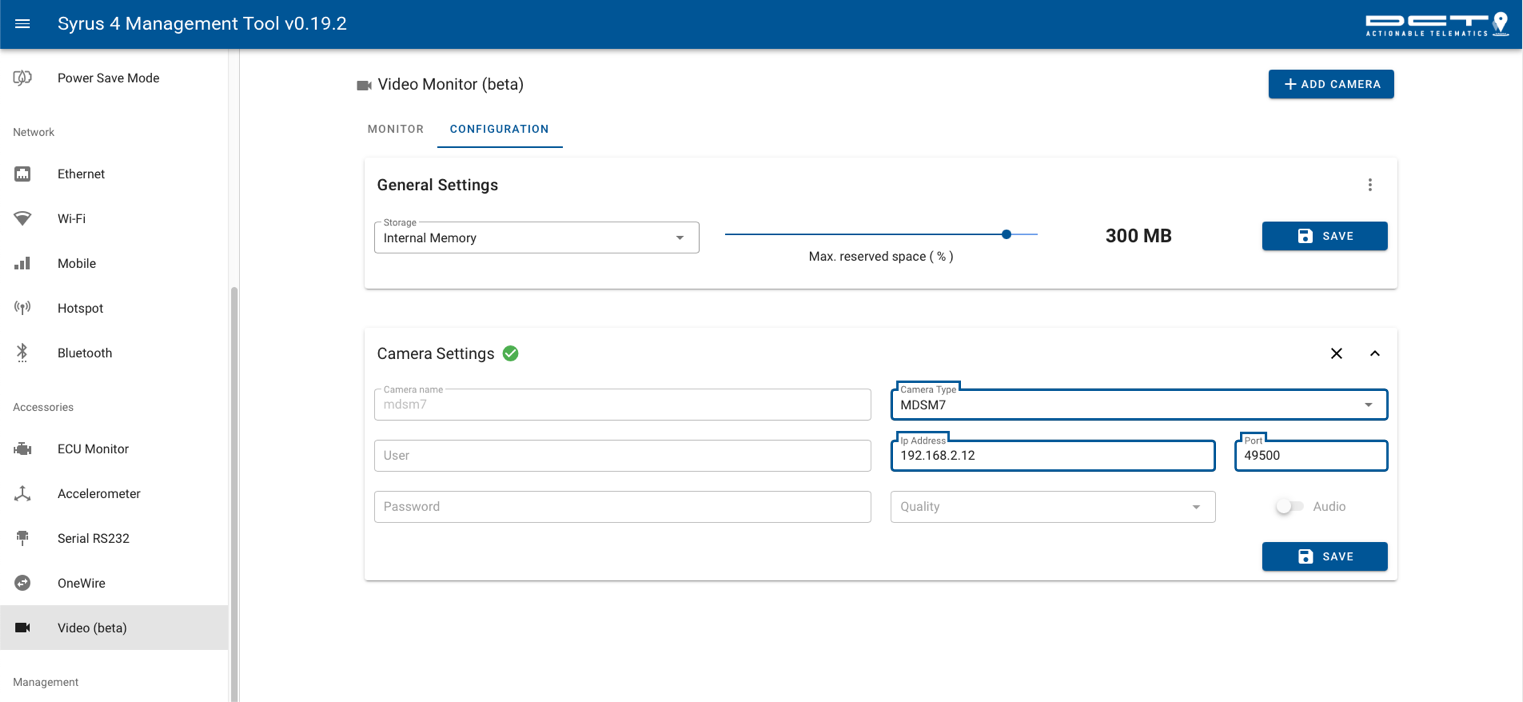Click the Serial RS232 connector icon
Screen dimensions: 1523x702
point(22,538)
